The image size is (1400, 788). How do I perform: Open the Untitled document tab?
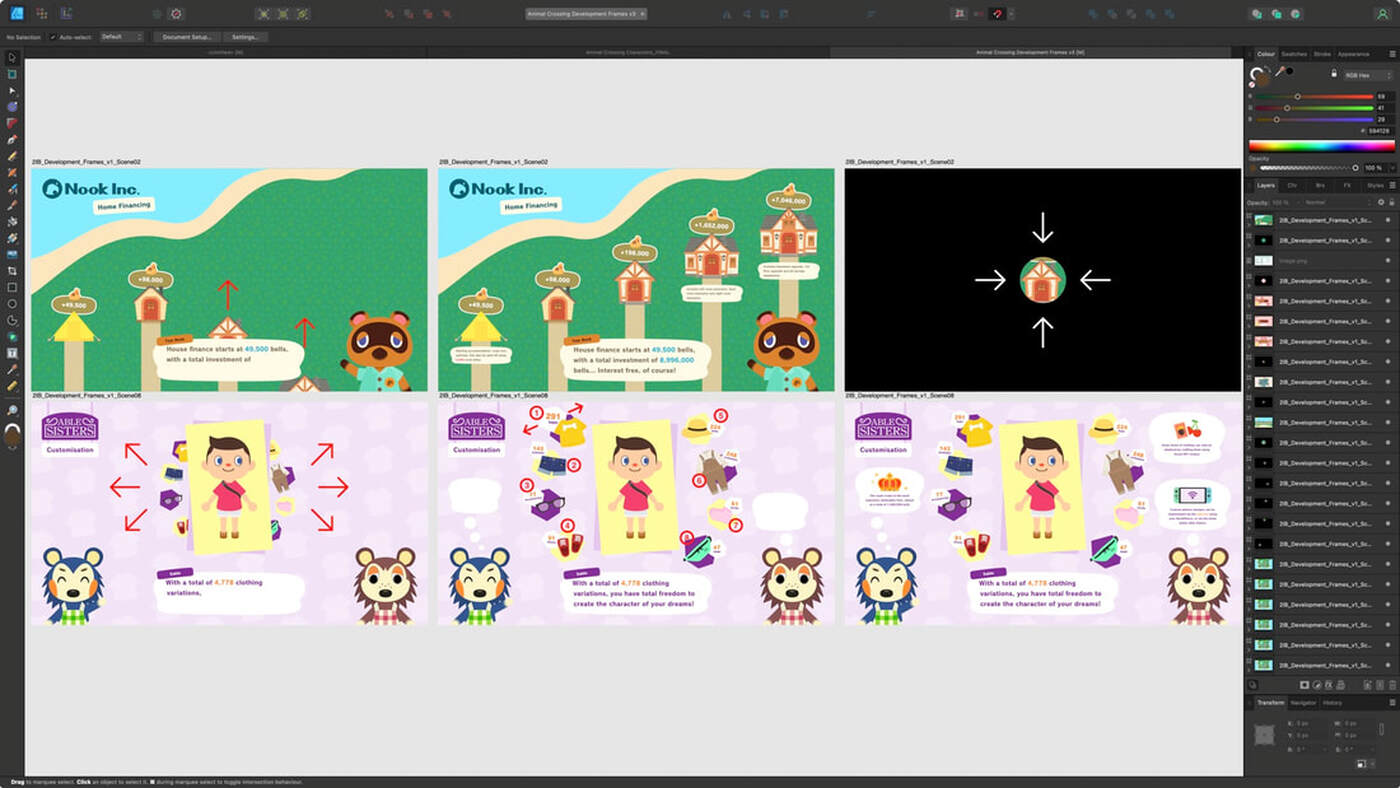225,51
